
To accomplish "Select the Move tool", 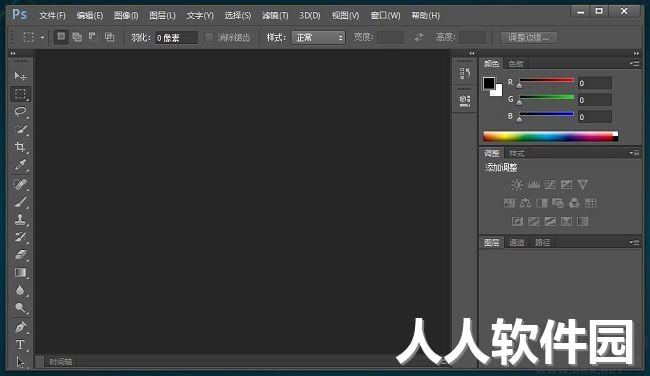I will click(x=20, y=76).
